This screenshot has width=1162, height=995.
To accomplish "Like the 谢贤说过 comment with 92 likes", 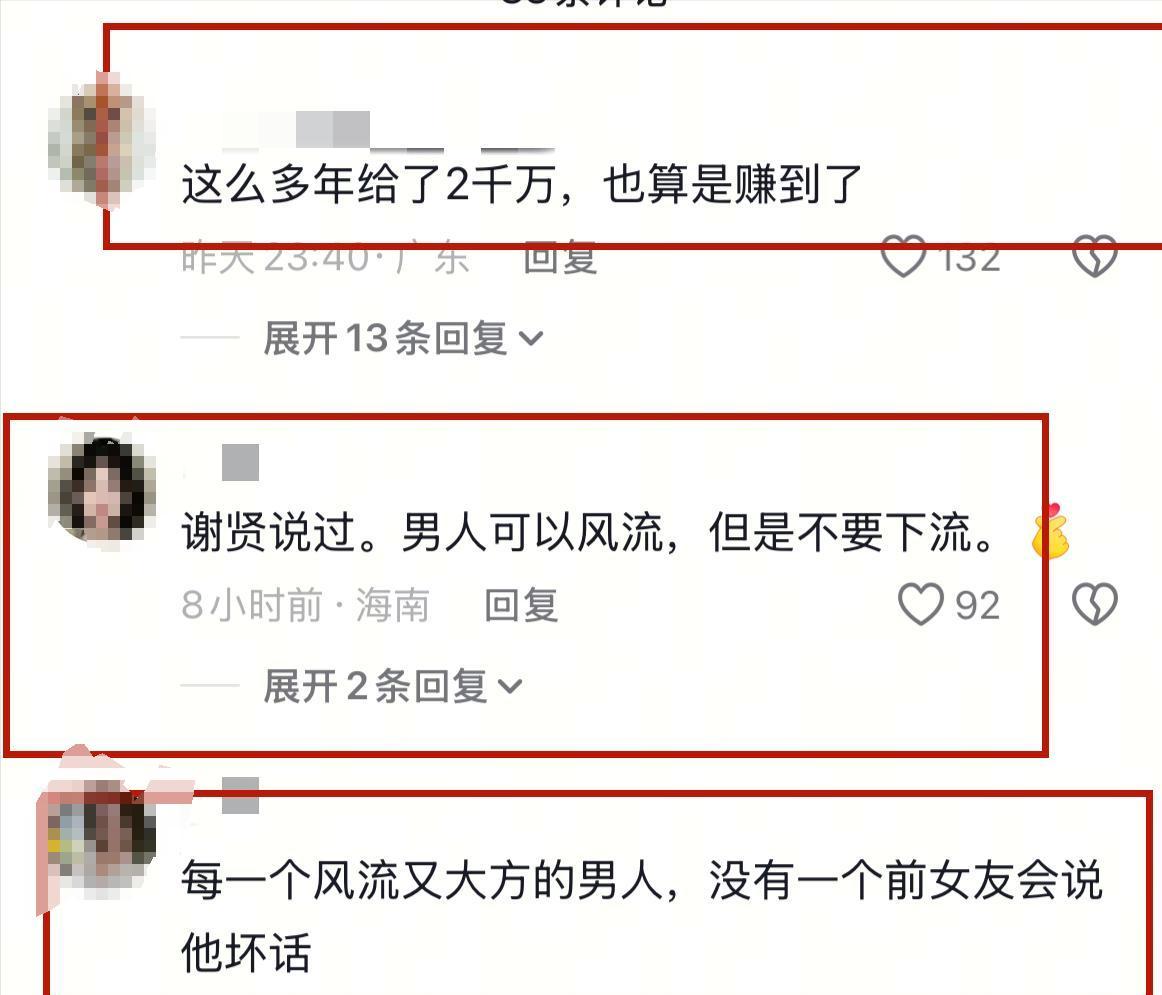I will 920,605.
